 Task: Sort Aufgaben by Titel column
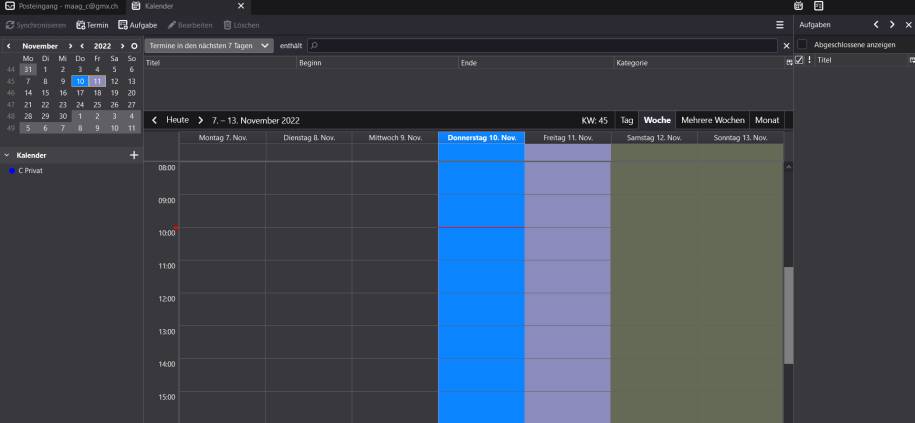click(861, 60)
